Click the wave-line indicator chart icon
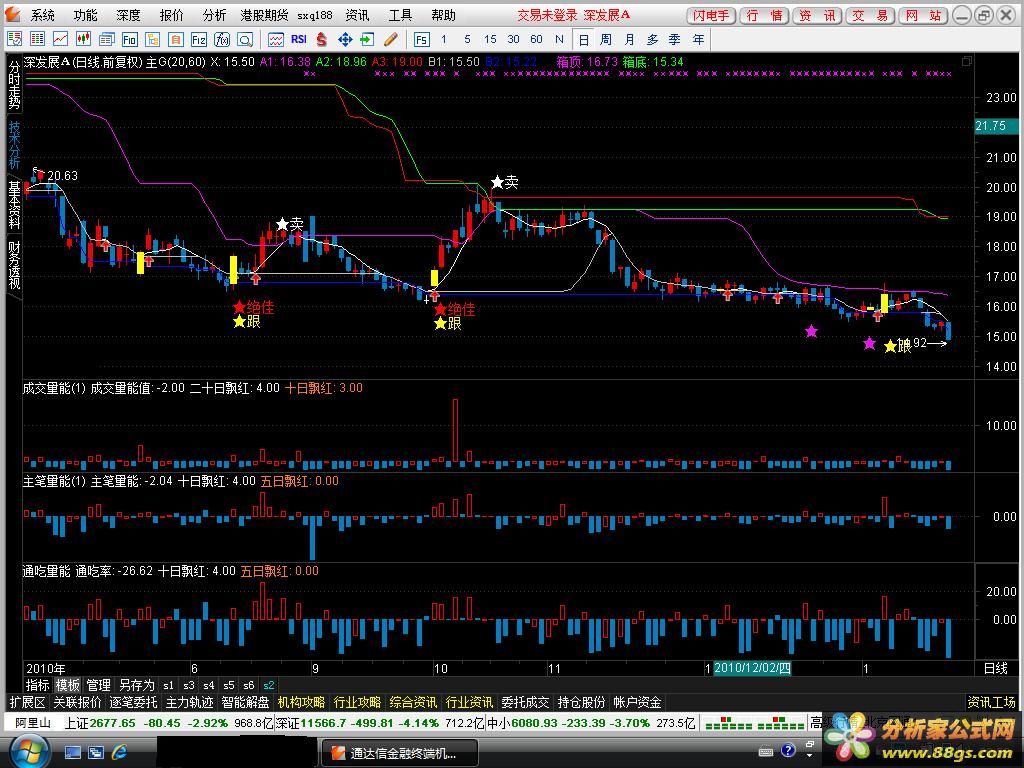Image resolution: width=1024 pixels, height=768 pixels. point(276,39)
